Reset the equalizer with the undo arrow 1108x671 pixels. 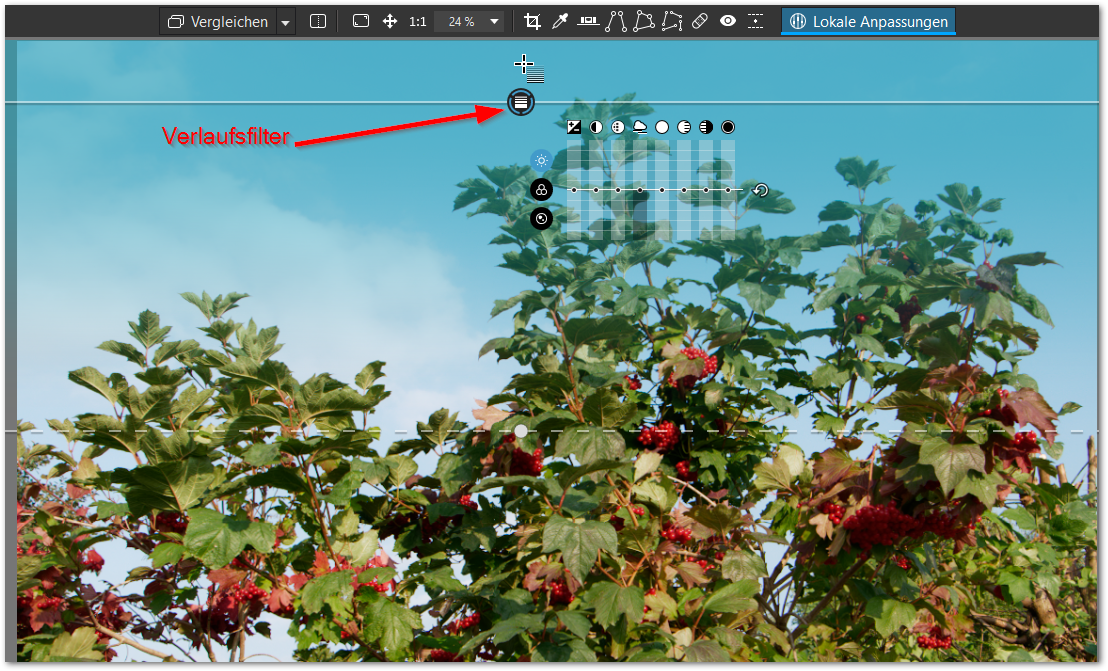[761, 190]
